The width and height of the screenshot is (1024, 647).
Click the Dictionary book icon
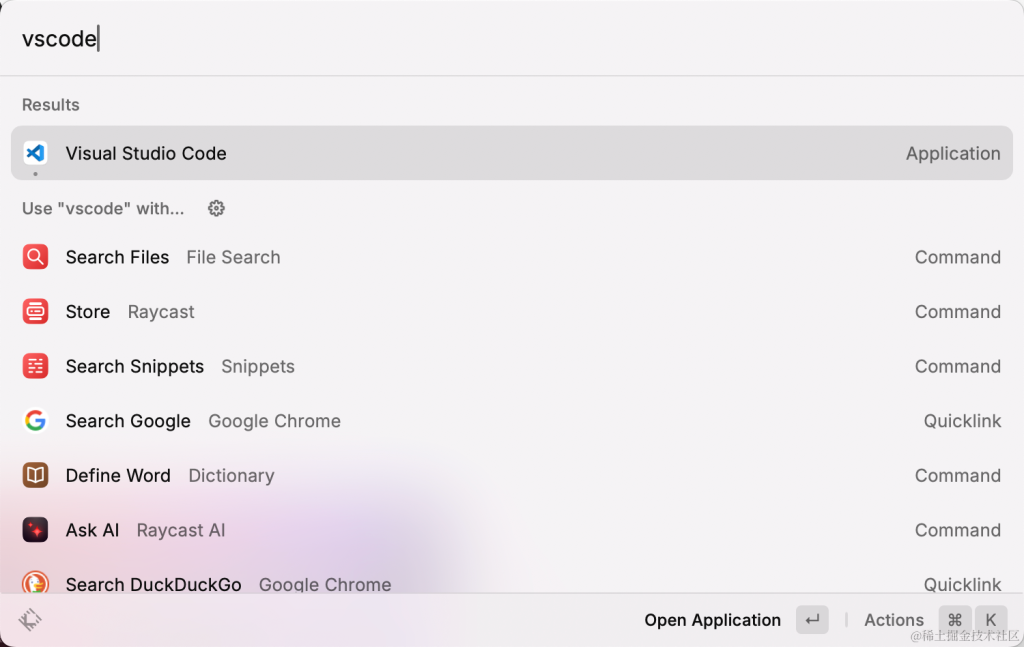pyautogui.click(x=35, y=475)
